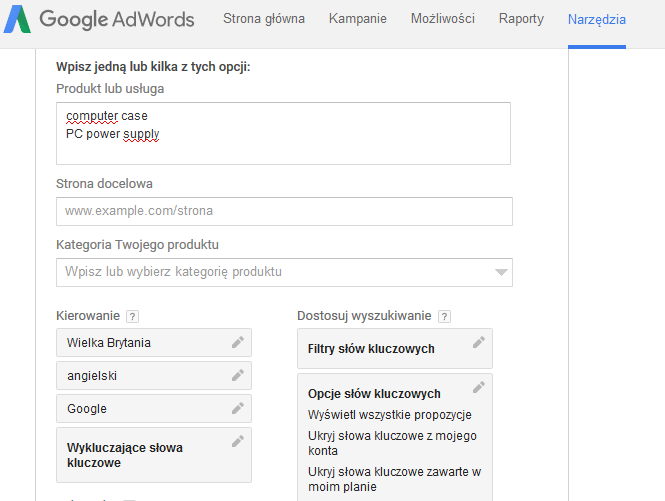This screenshot has width=665, height=501.
Task: Edit location targeting pencil for Wielka Brytania
Action: tap(238, 342)
